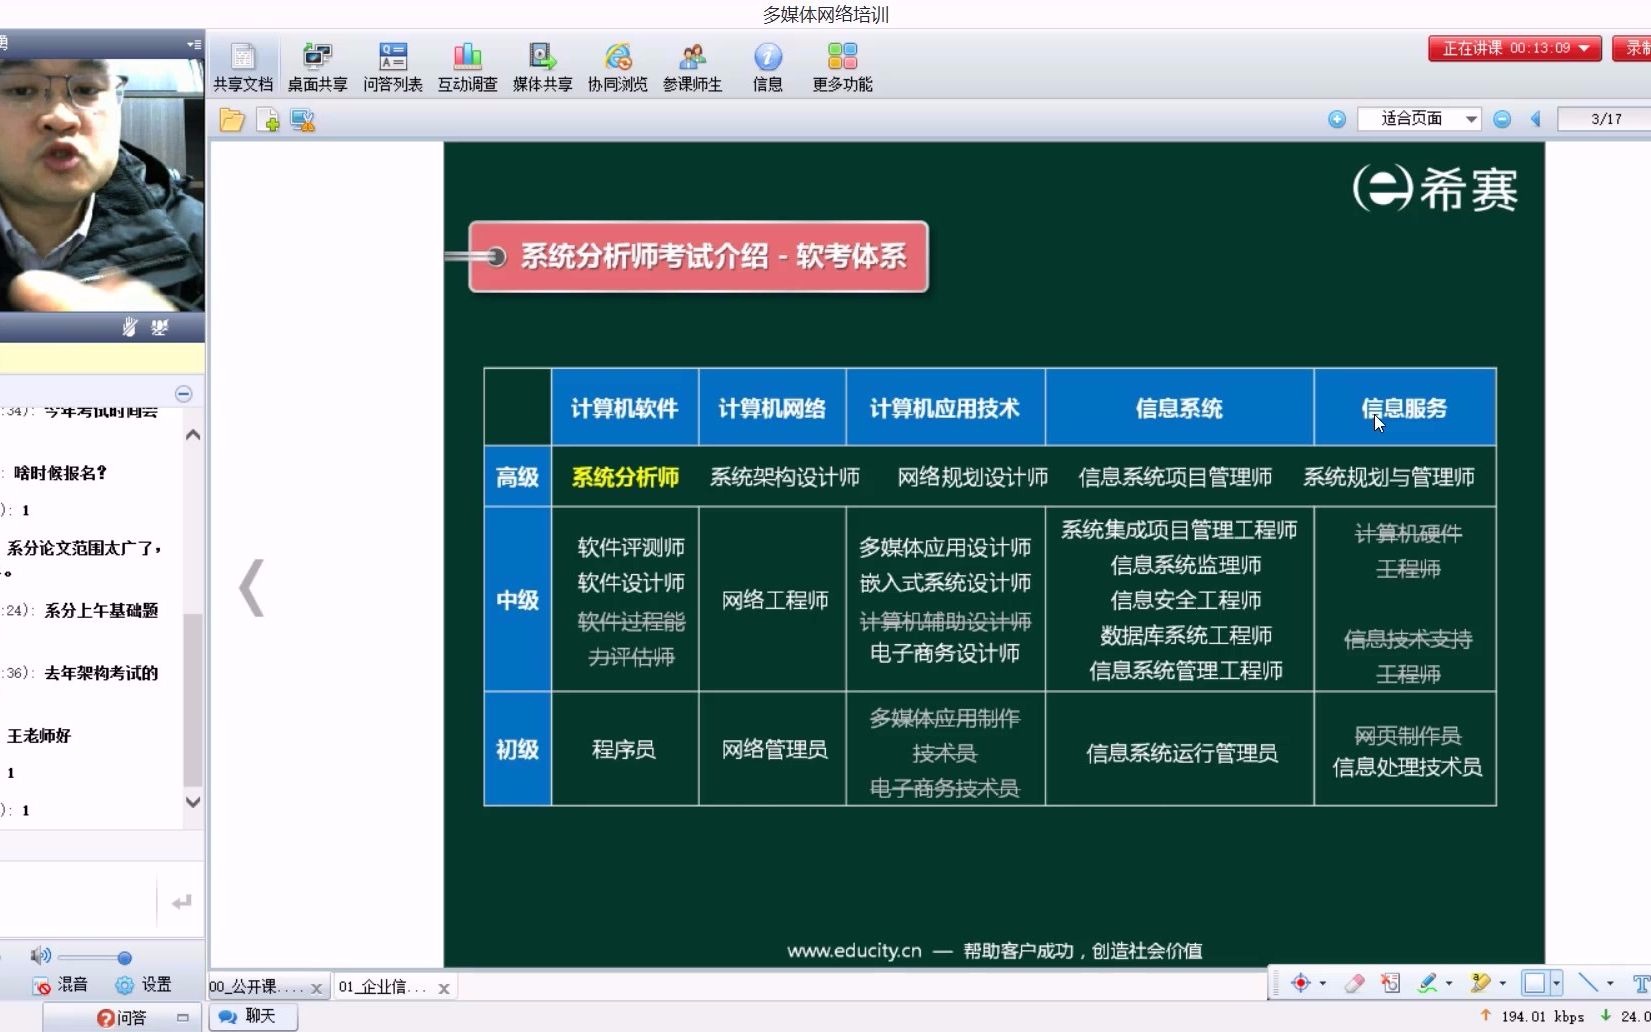Zoom in with the plus magnifier icon

point(1337,119)
